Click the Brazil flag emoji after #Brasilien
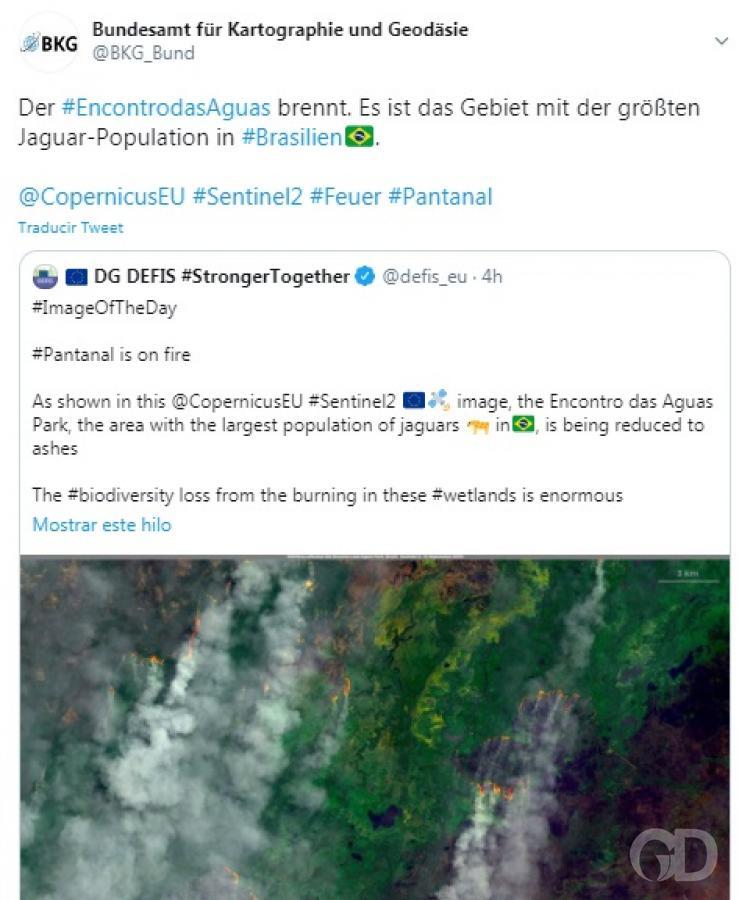 click(359, 137)
